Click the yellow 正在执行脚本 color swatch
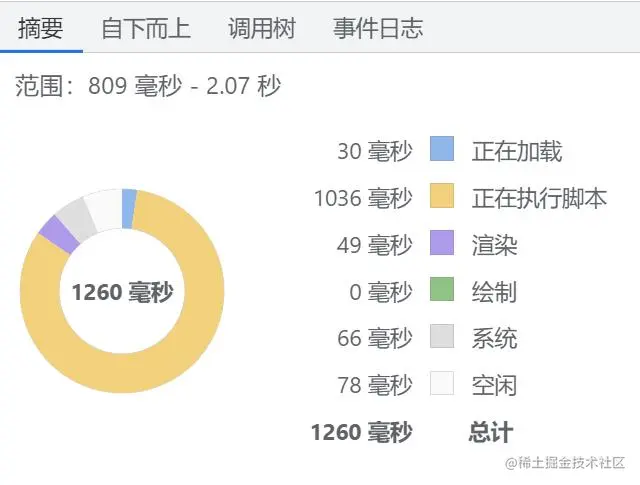 point(442,197)
